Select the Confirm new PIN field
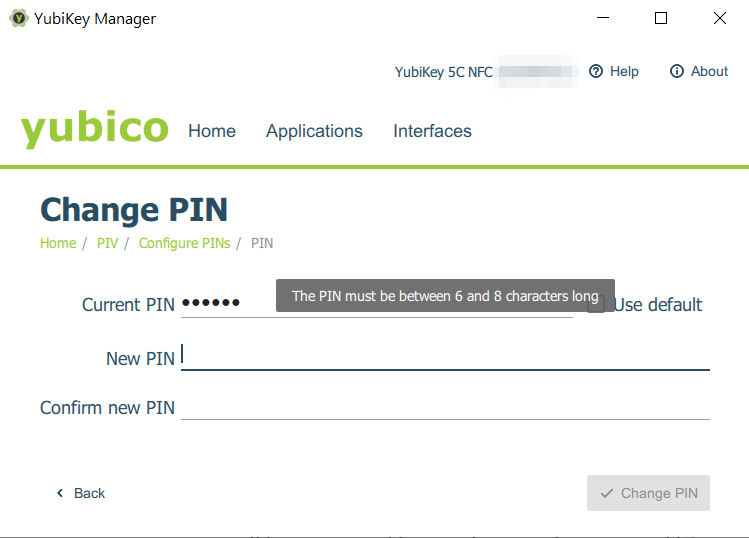This screenshot has width=749, height=538. (445, 407)
